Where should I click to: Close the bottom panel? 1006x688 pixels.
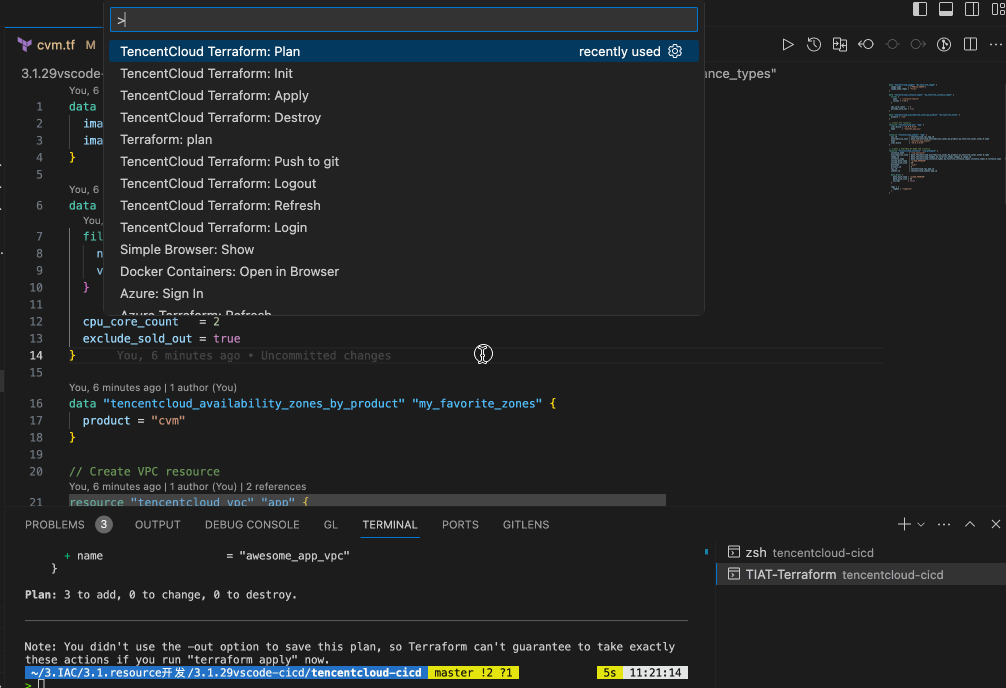click(996, 524)
